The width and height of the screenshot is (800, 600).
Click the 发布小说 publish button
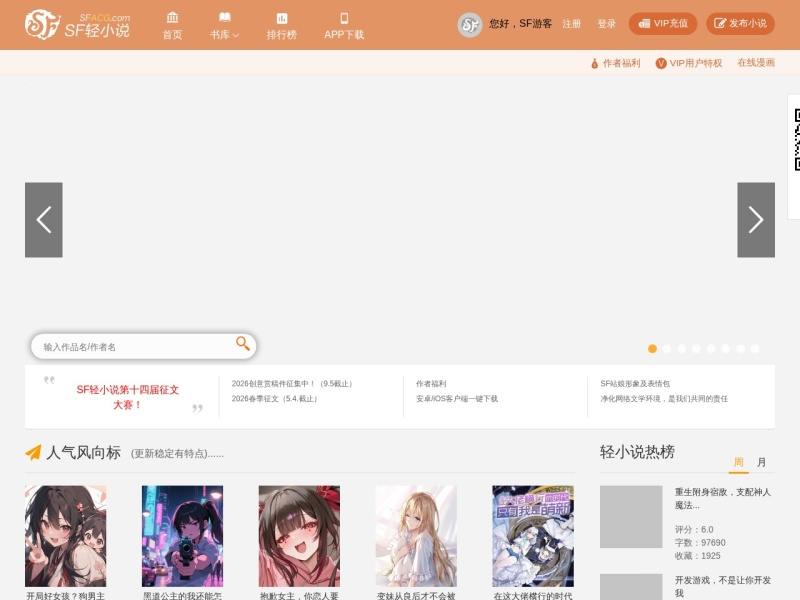(740, 23)
